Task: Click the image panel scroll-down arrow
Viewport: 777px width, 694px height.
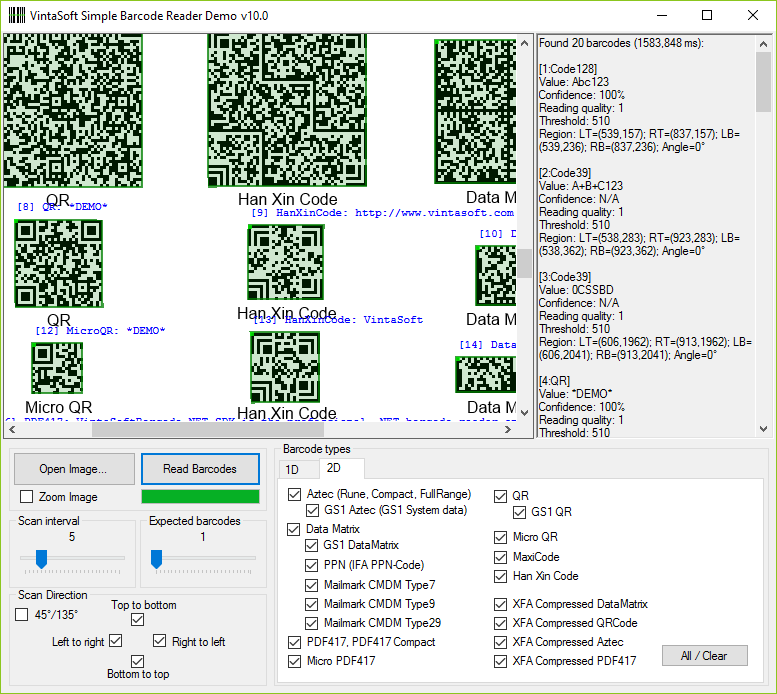Action: point(524,413)
